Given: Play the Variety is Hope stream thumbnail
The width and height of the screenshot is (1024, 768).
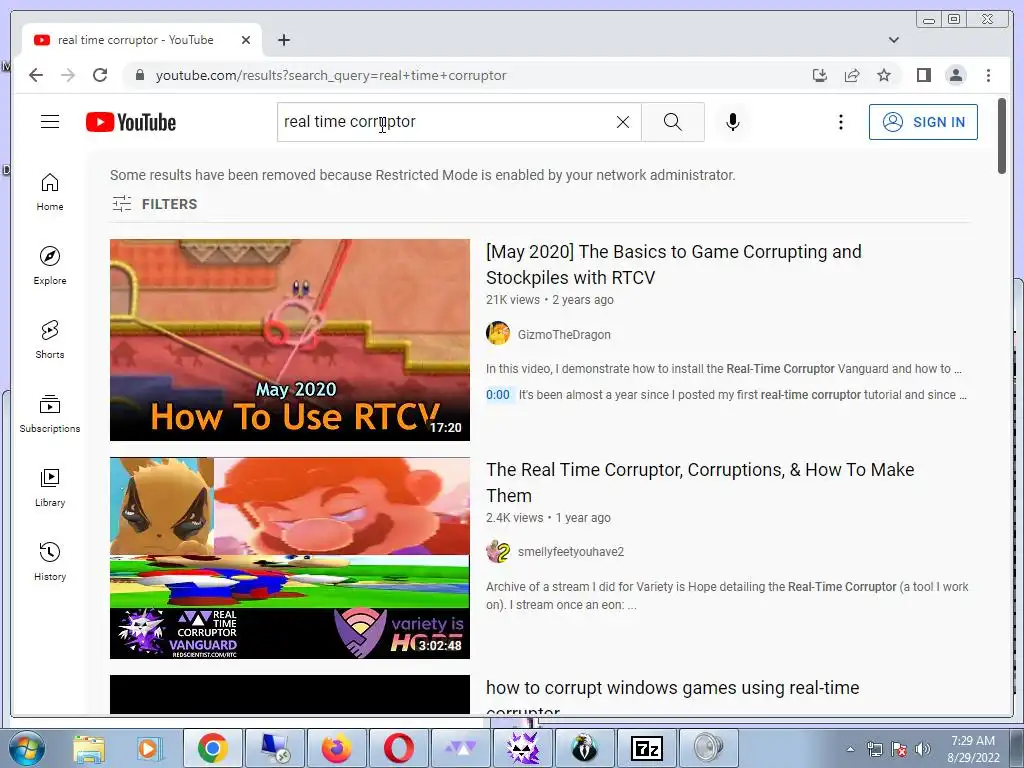Looking at the screenshot, I should 289,558.
